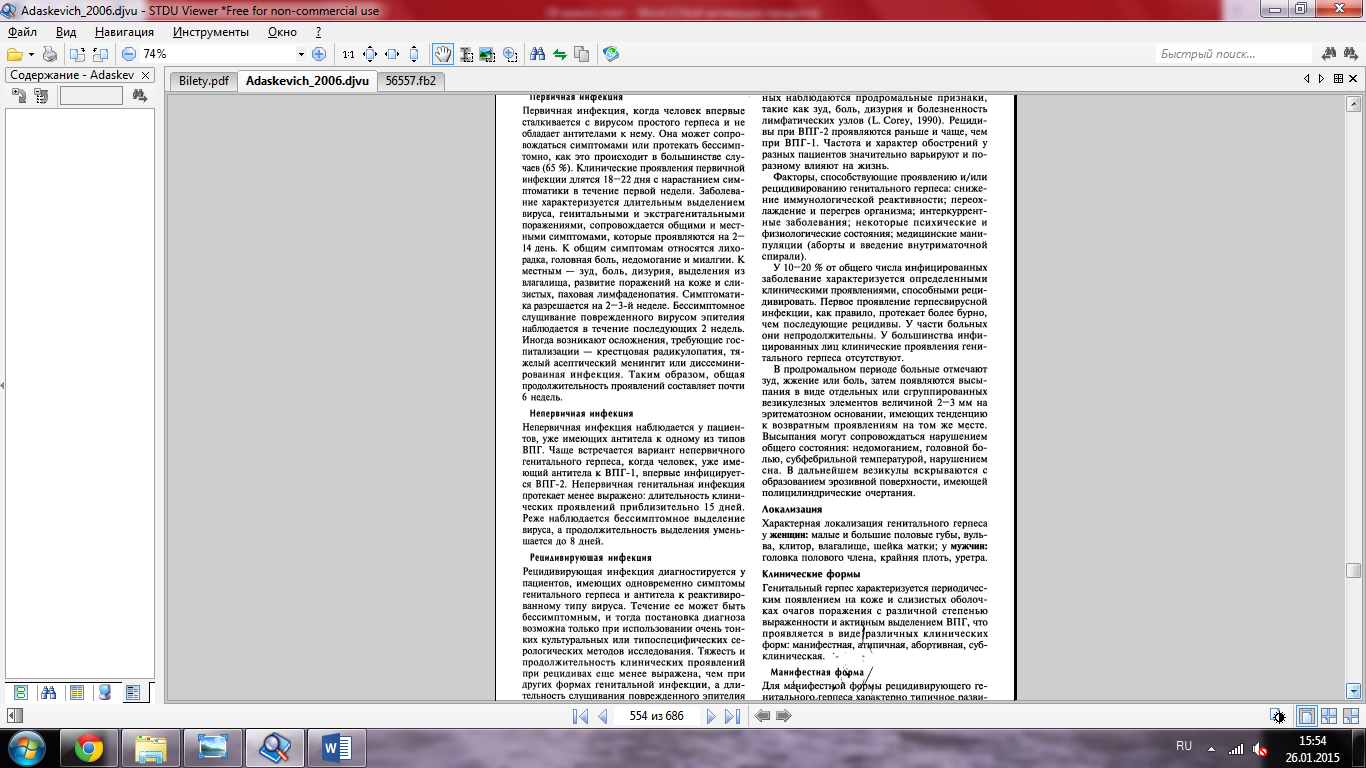1366x768 pixels.
Task: Show the contents panel tab icon
Action: [x=132, y=692]
